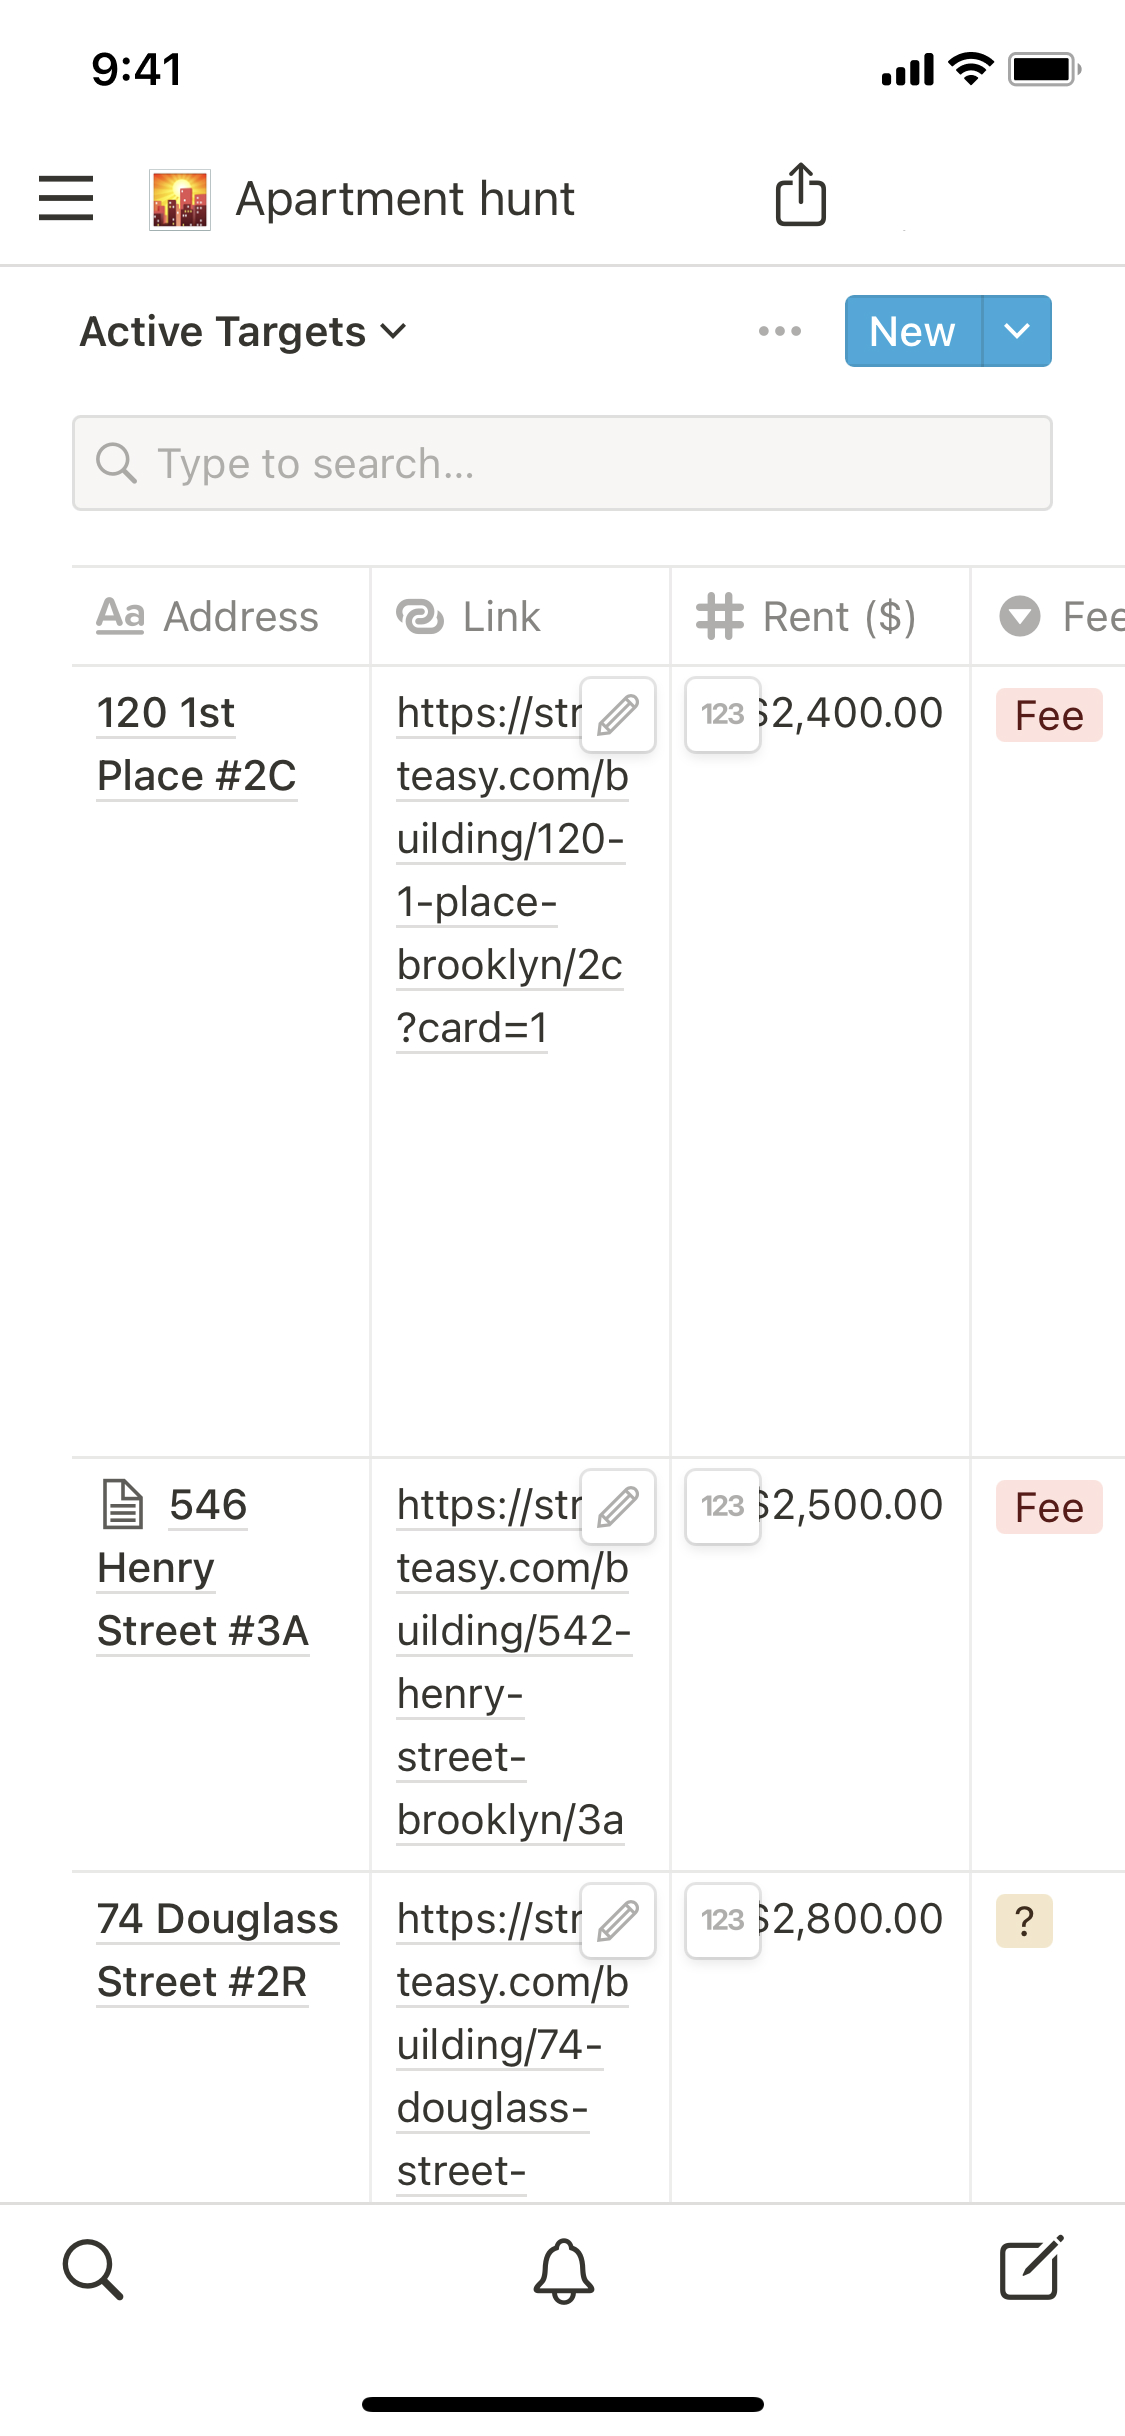Tap the Apartment hunt page emoji icon

pyautogui.click(x=180, y=199)
